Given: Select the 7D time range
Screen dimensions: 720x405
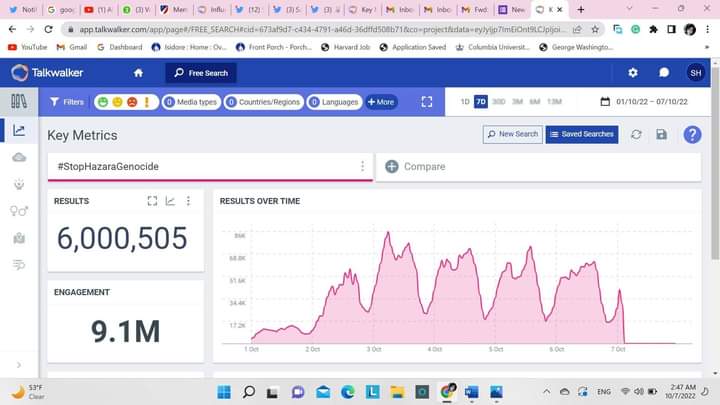Looking at the screenshot, I should tap(481, 101).
